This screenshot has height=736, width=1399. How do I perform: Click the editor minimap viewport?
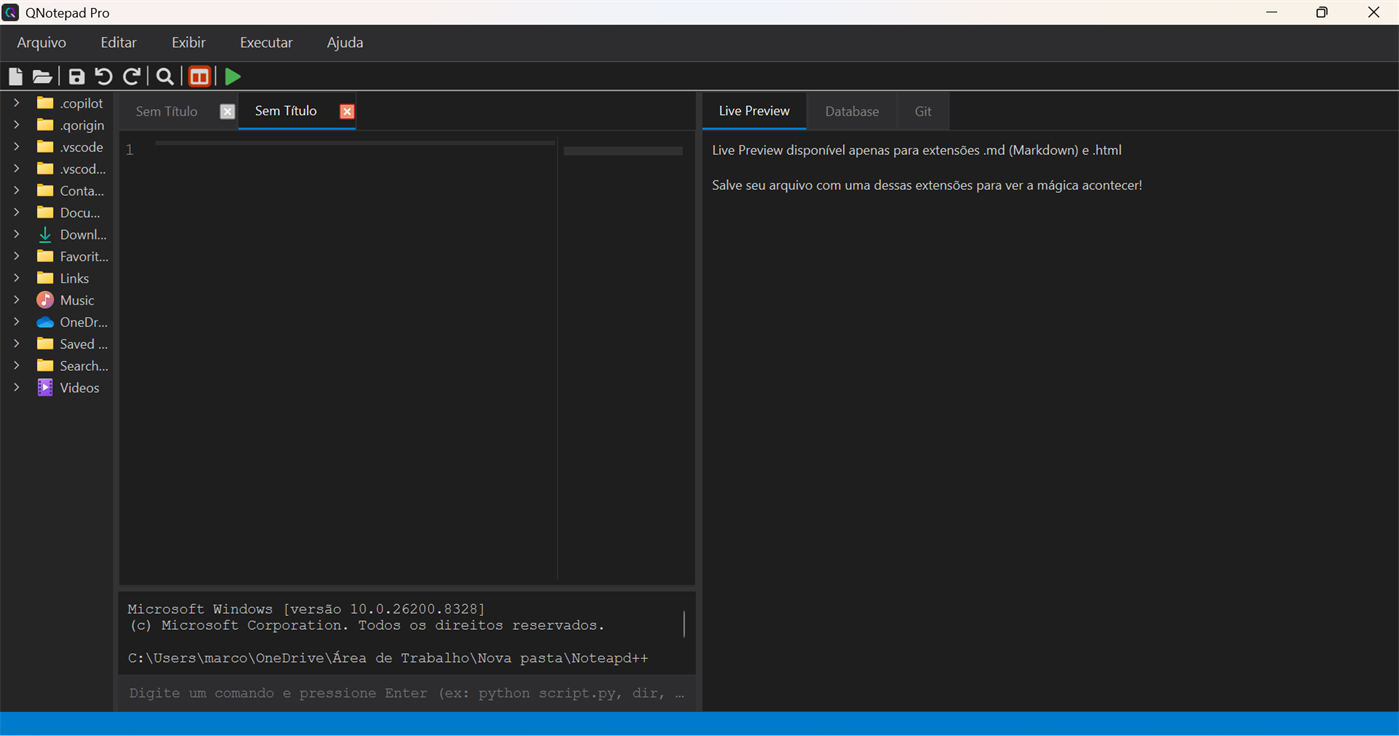623,151
